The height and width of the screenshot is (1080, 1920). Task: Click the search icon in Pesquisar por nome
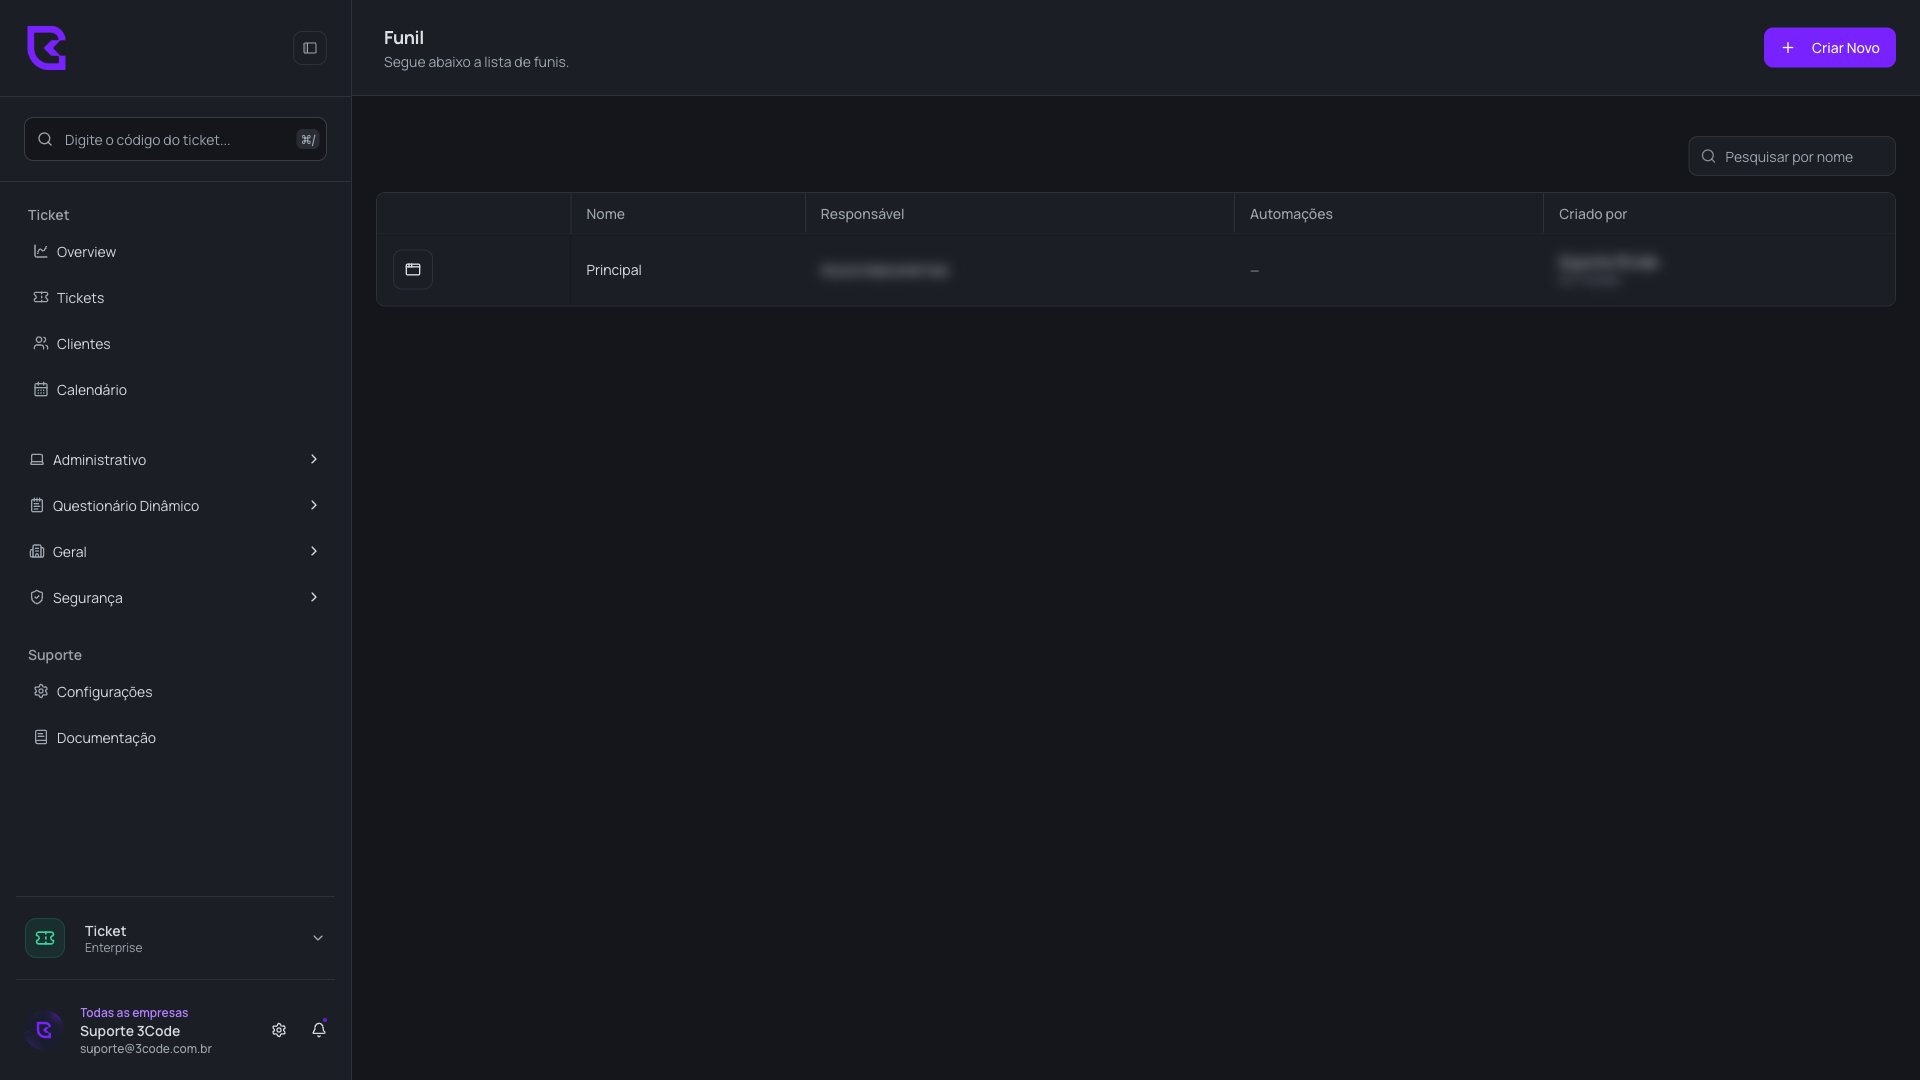tap(1708, 156)
